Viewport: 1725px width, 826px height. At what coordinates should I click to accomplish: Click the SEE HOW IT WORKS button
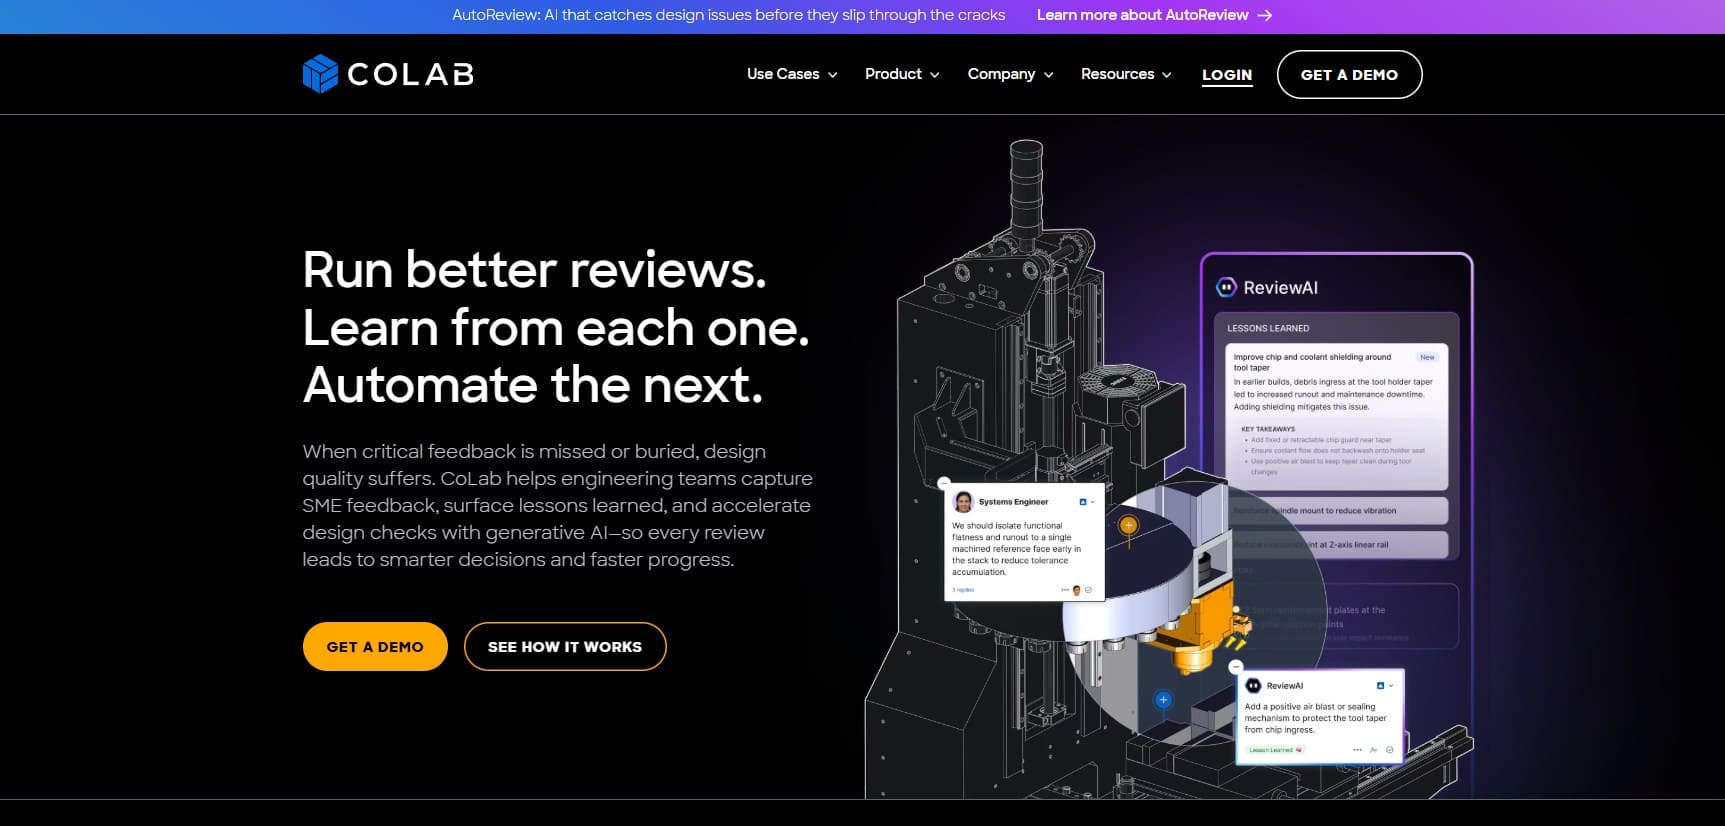coord(565,647)
